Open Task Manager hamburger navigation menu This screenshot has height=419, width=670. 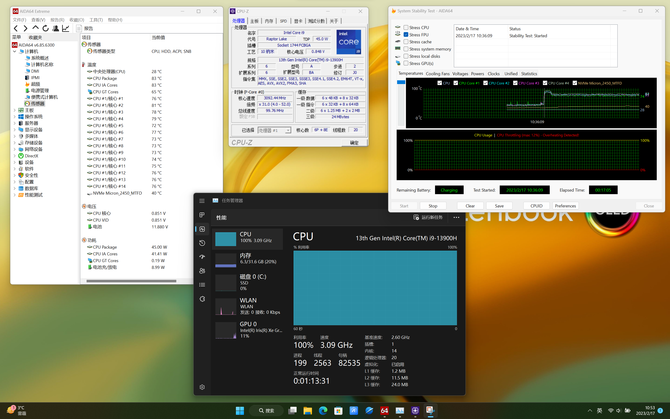202,201
